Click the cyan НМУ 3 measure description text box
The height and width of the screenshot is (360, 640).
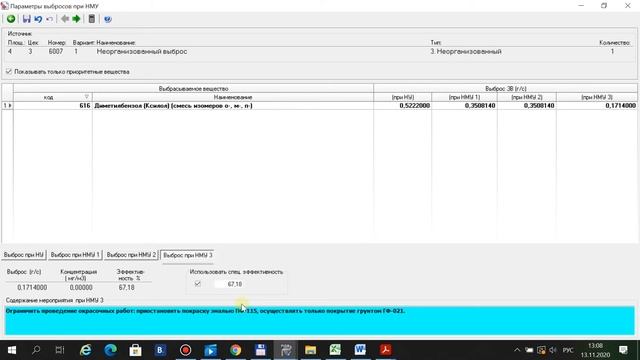coord(320,320)
